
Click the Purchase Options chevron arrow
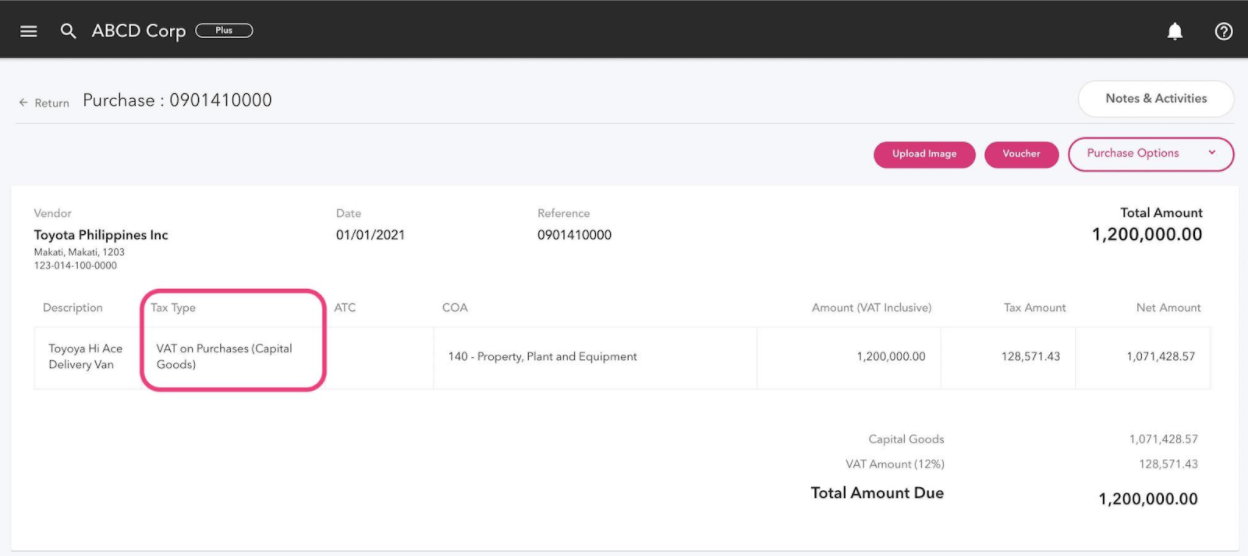1212,153
